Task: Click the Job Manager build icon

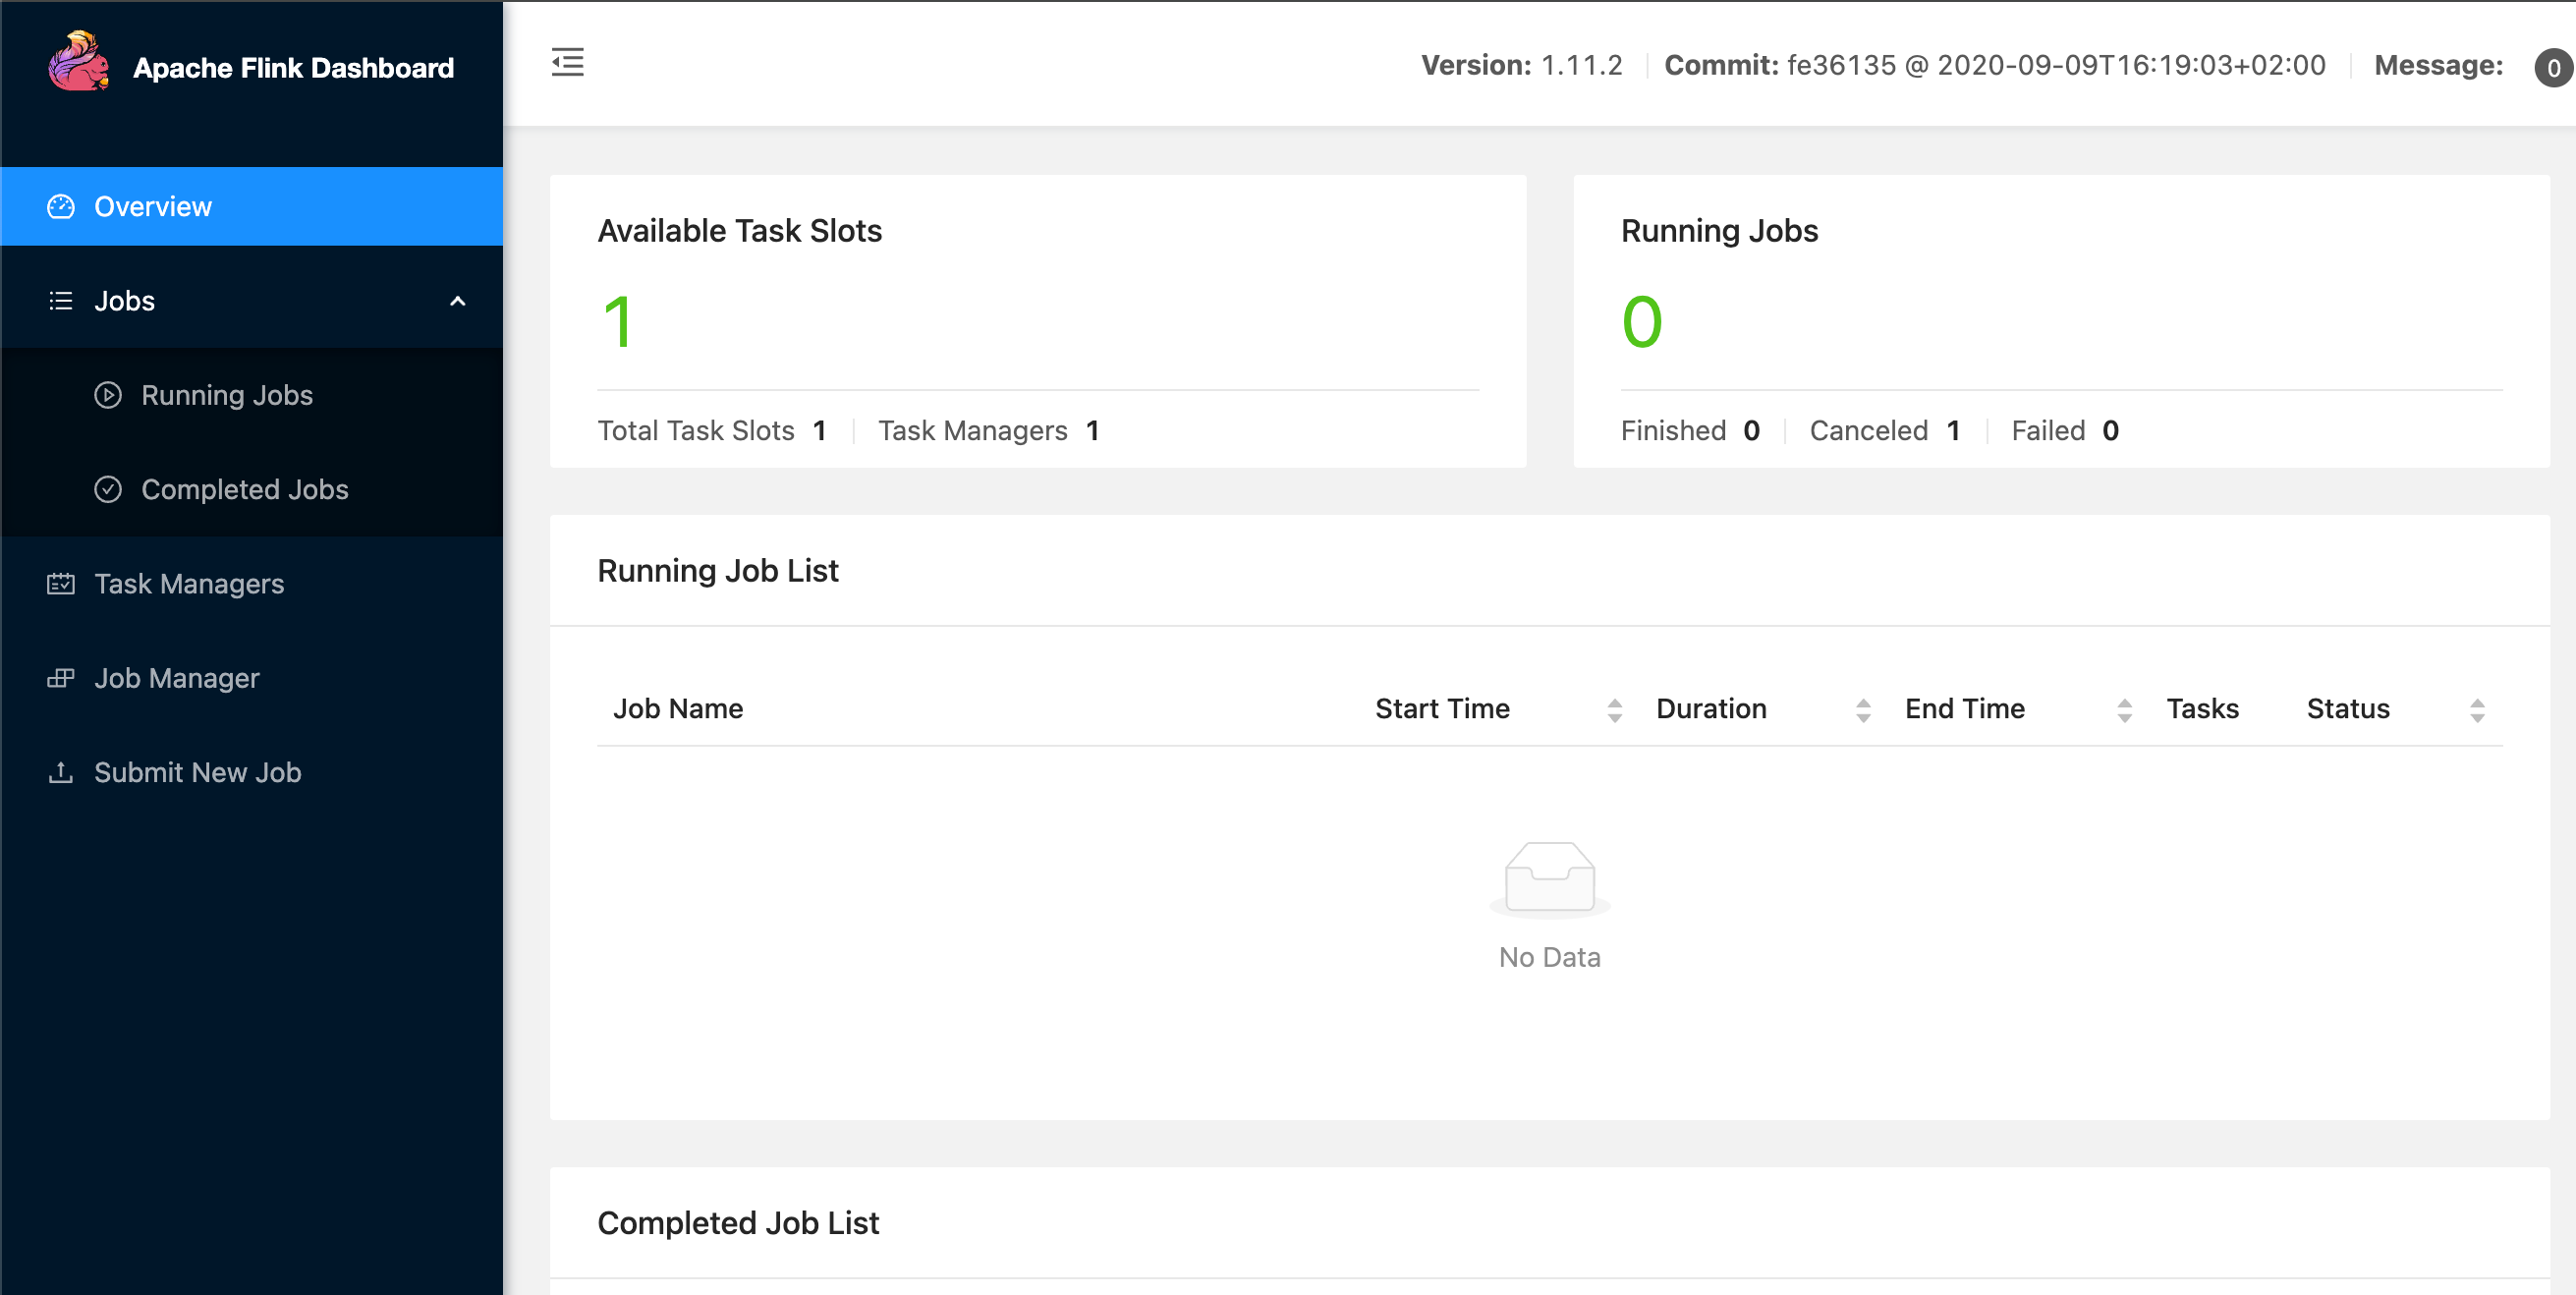Action: (x=61, y=678)
